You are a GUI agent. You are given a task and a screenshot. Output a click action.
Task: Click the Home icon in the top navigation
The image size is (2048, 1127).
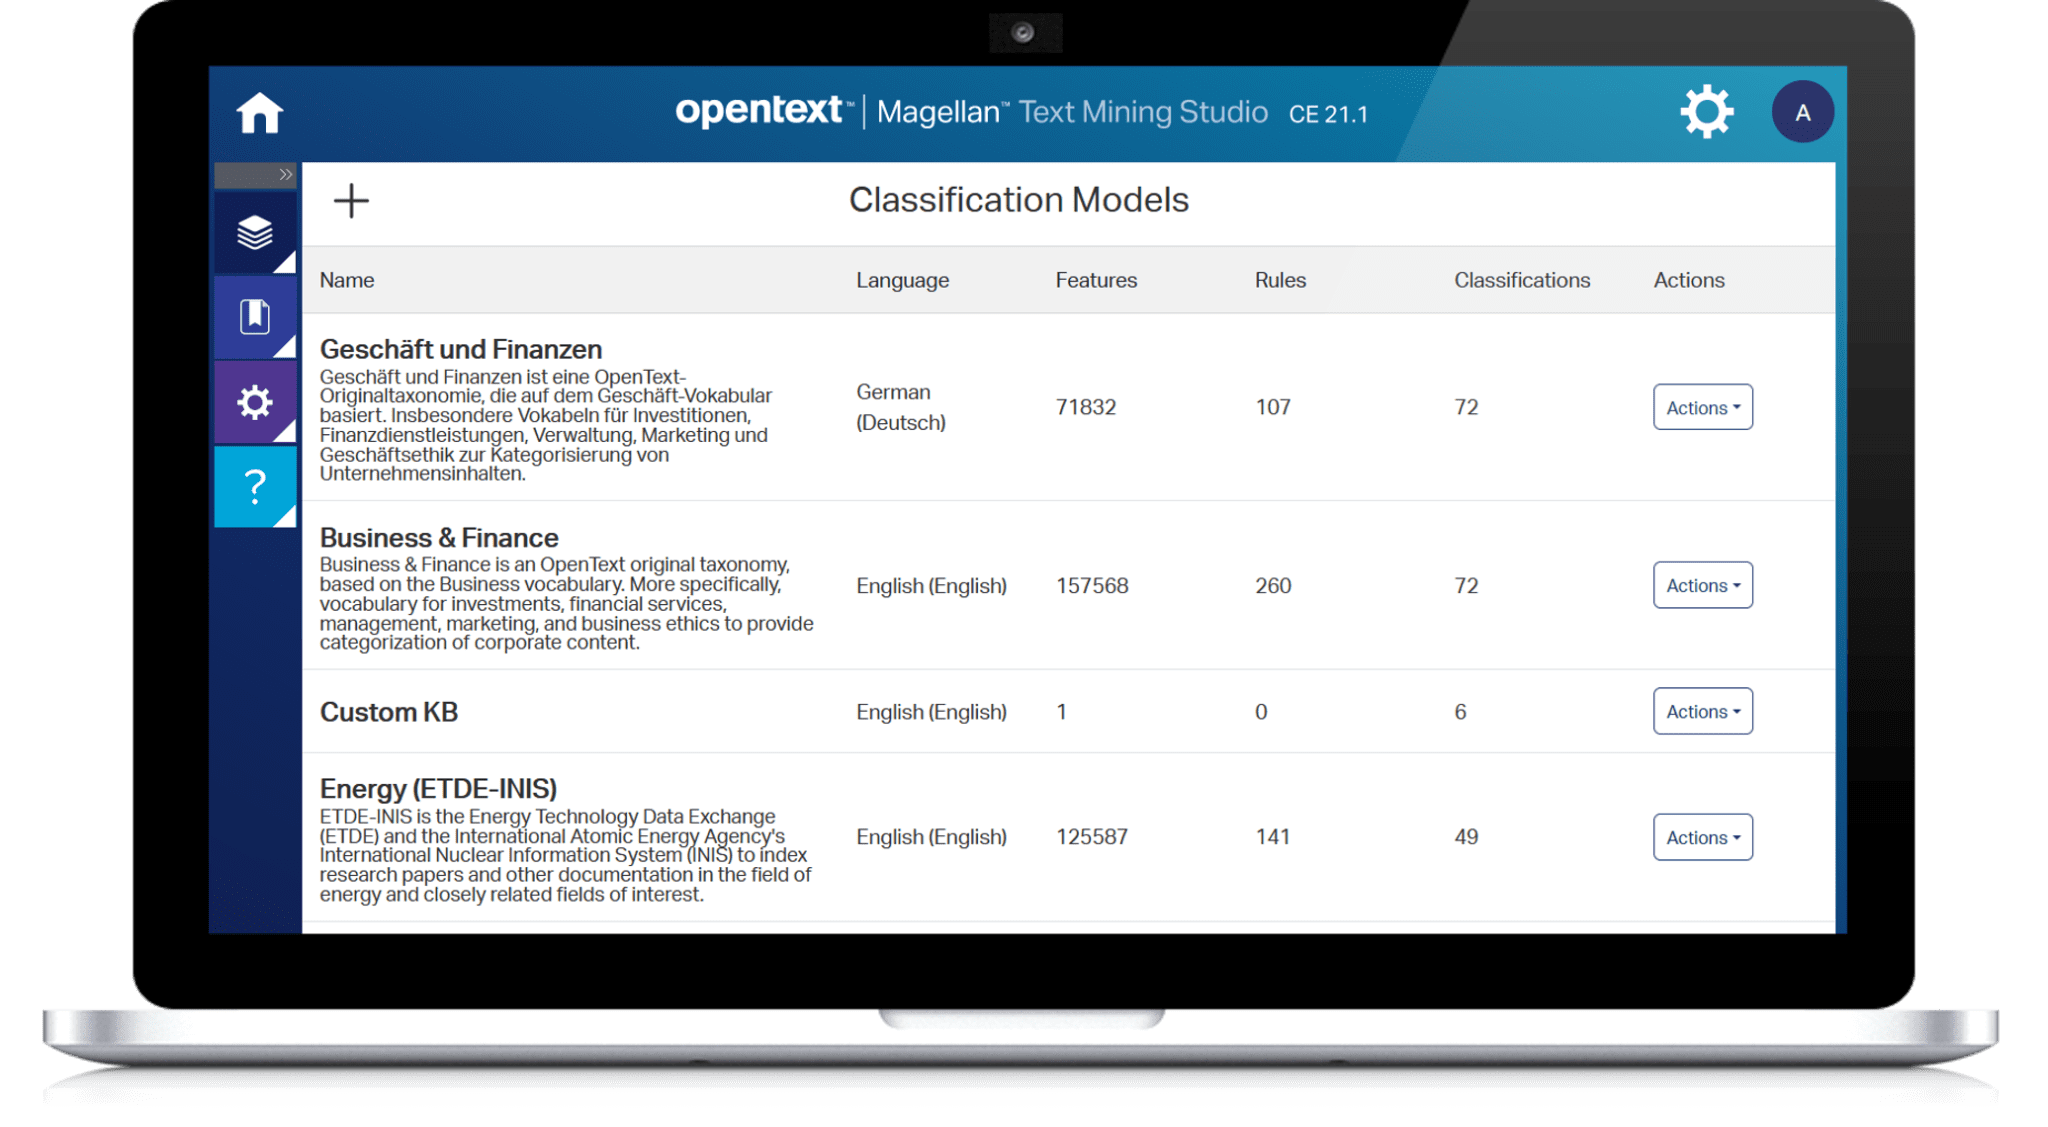(x=260, y=113)
